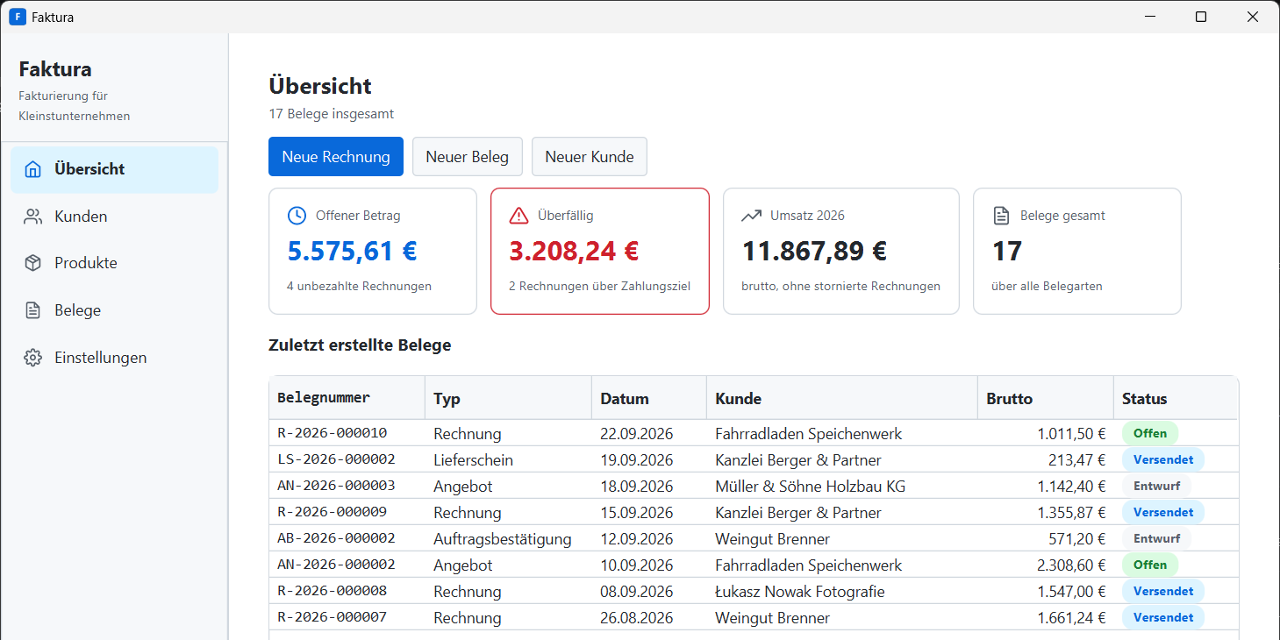The image size is (1280, 640).
Task: Click the Versendet badge for LS-2026-000002
Action: (x=1163, y=460)
